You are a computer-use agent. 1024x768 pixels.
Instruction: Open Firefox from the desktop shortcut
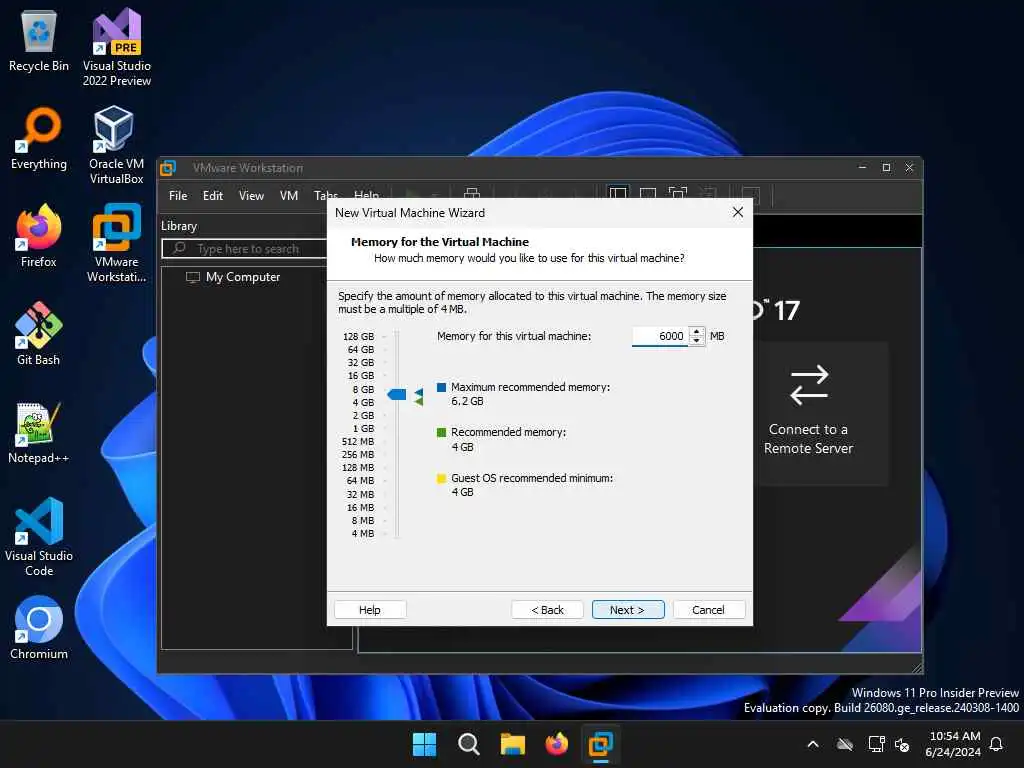pos(39,236)
